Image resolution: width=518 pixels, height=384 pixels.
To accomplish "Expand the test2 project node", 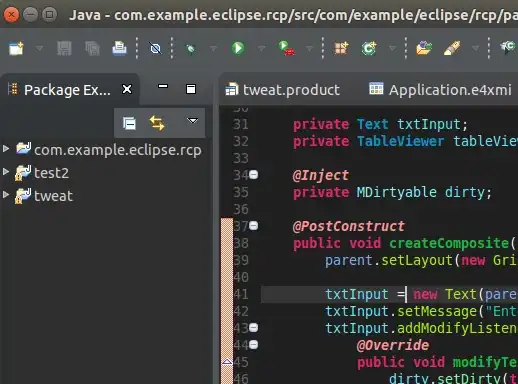I will pos(6,171).
